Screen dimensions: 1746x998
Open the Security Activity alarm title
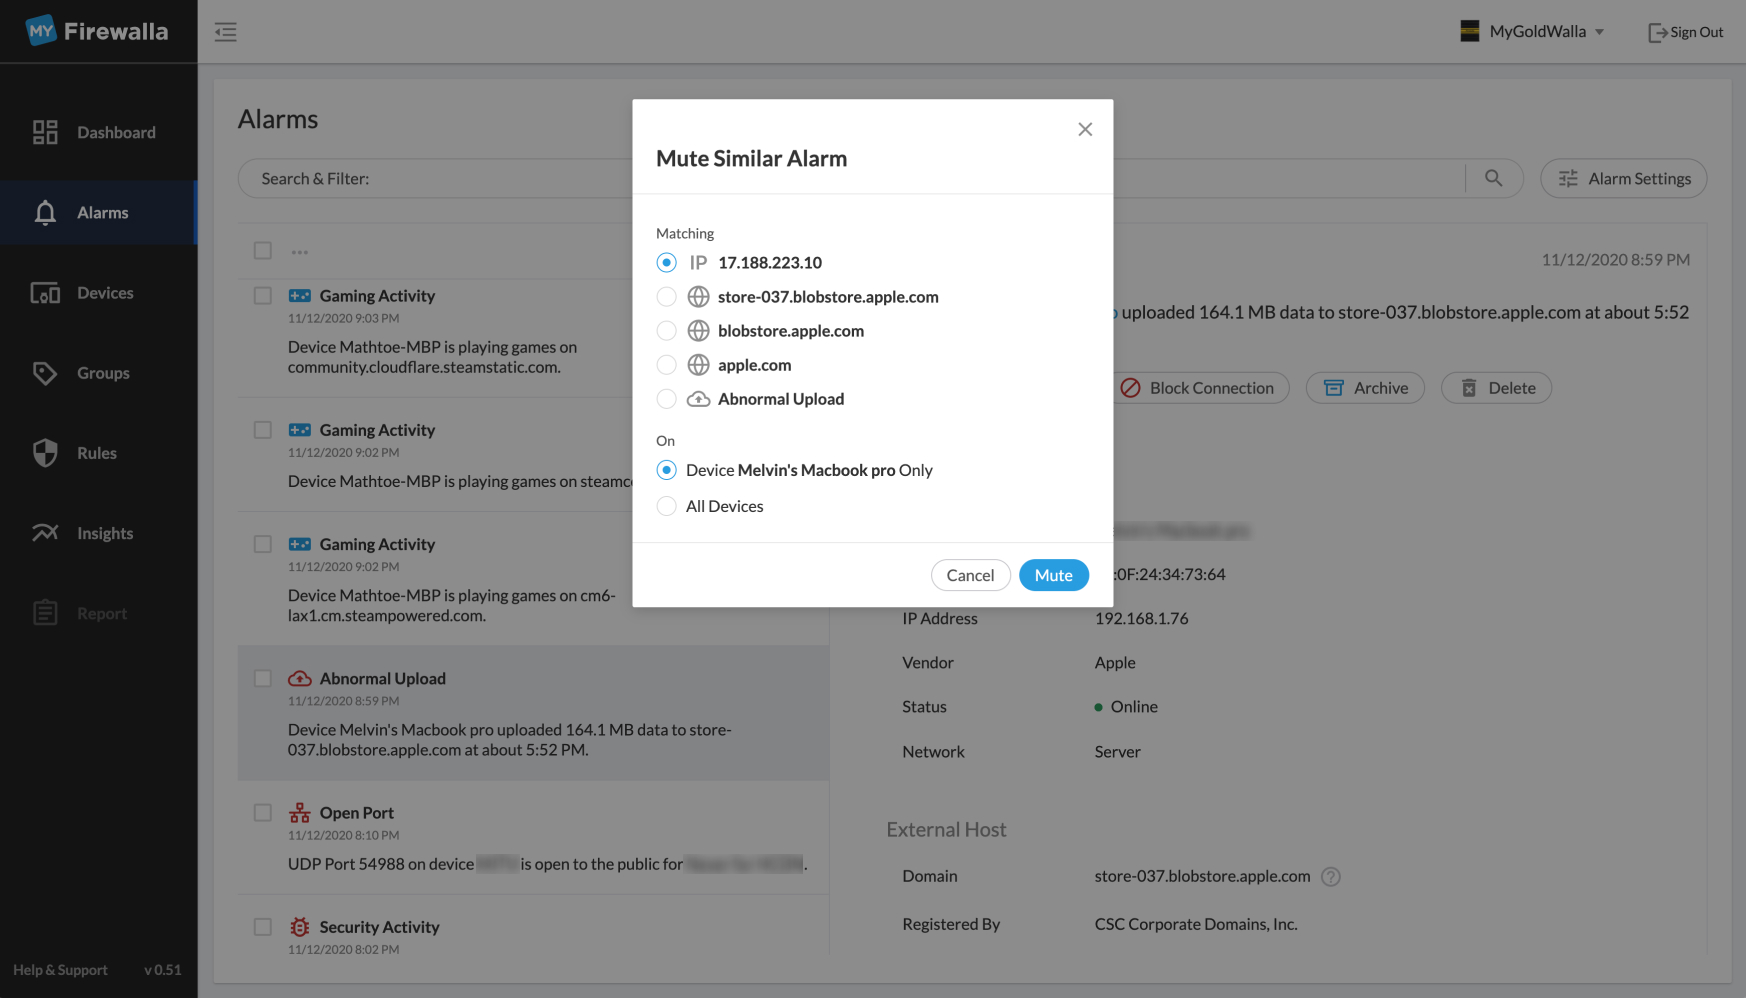(379, 927)
